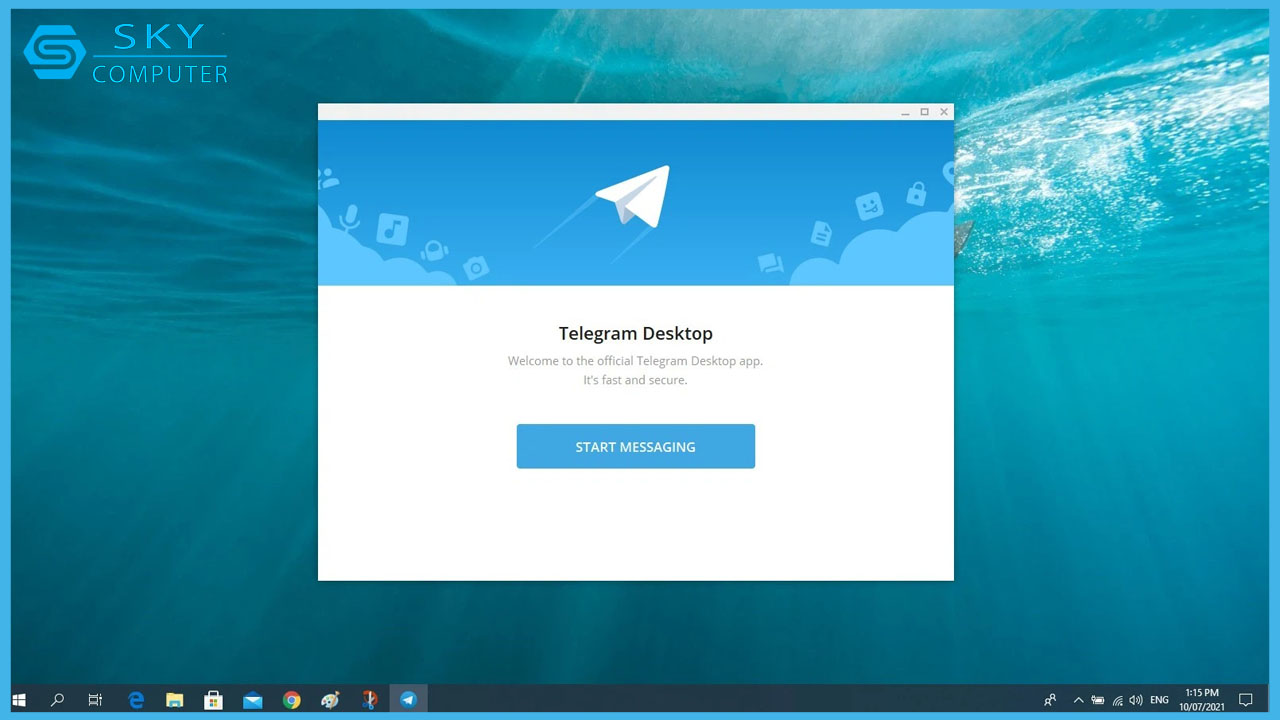Open Microsoft Edge
This screenshot has height=720, width=1280.
[x=135, y=700]
